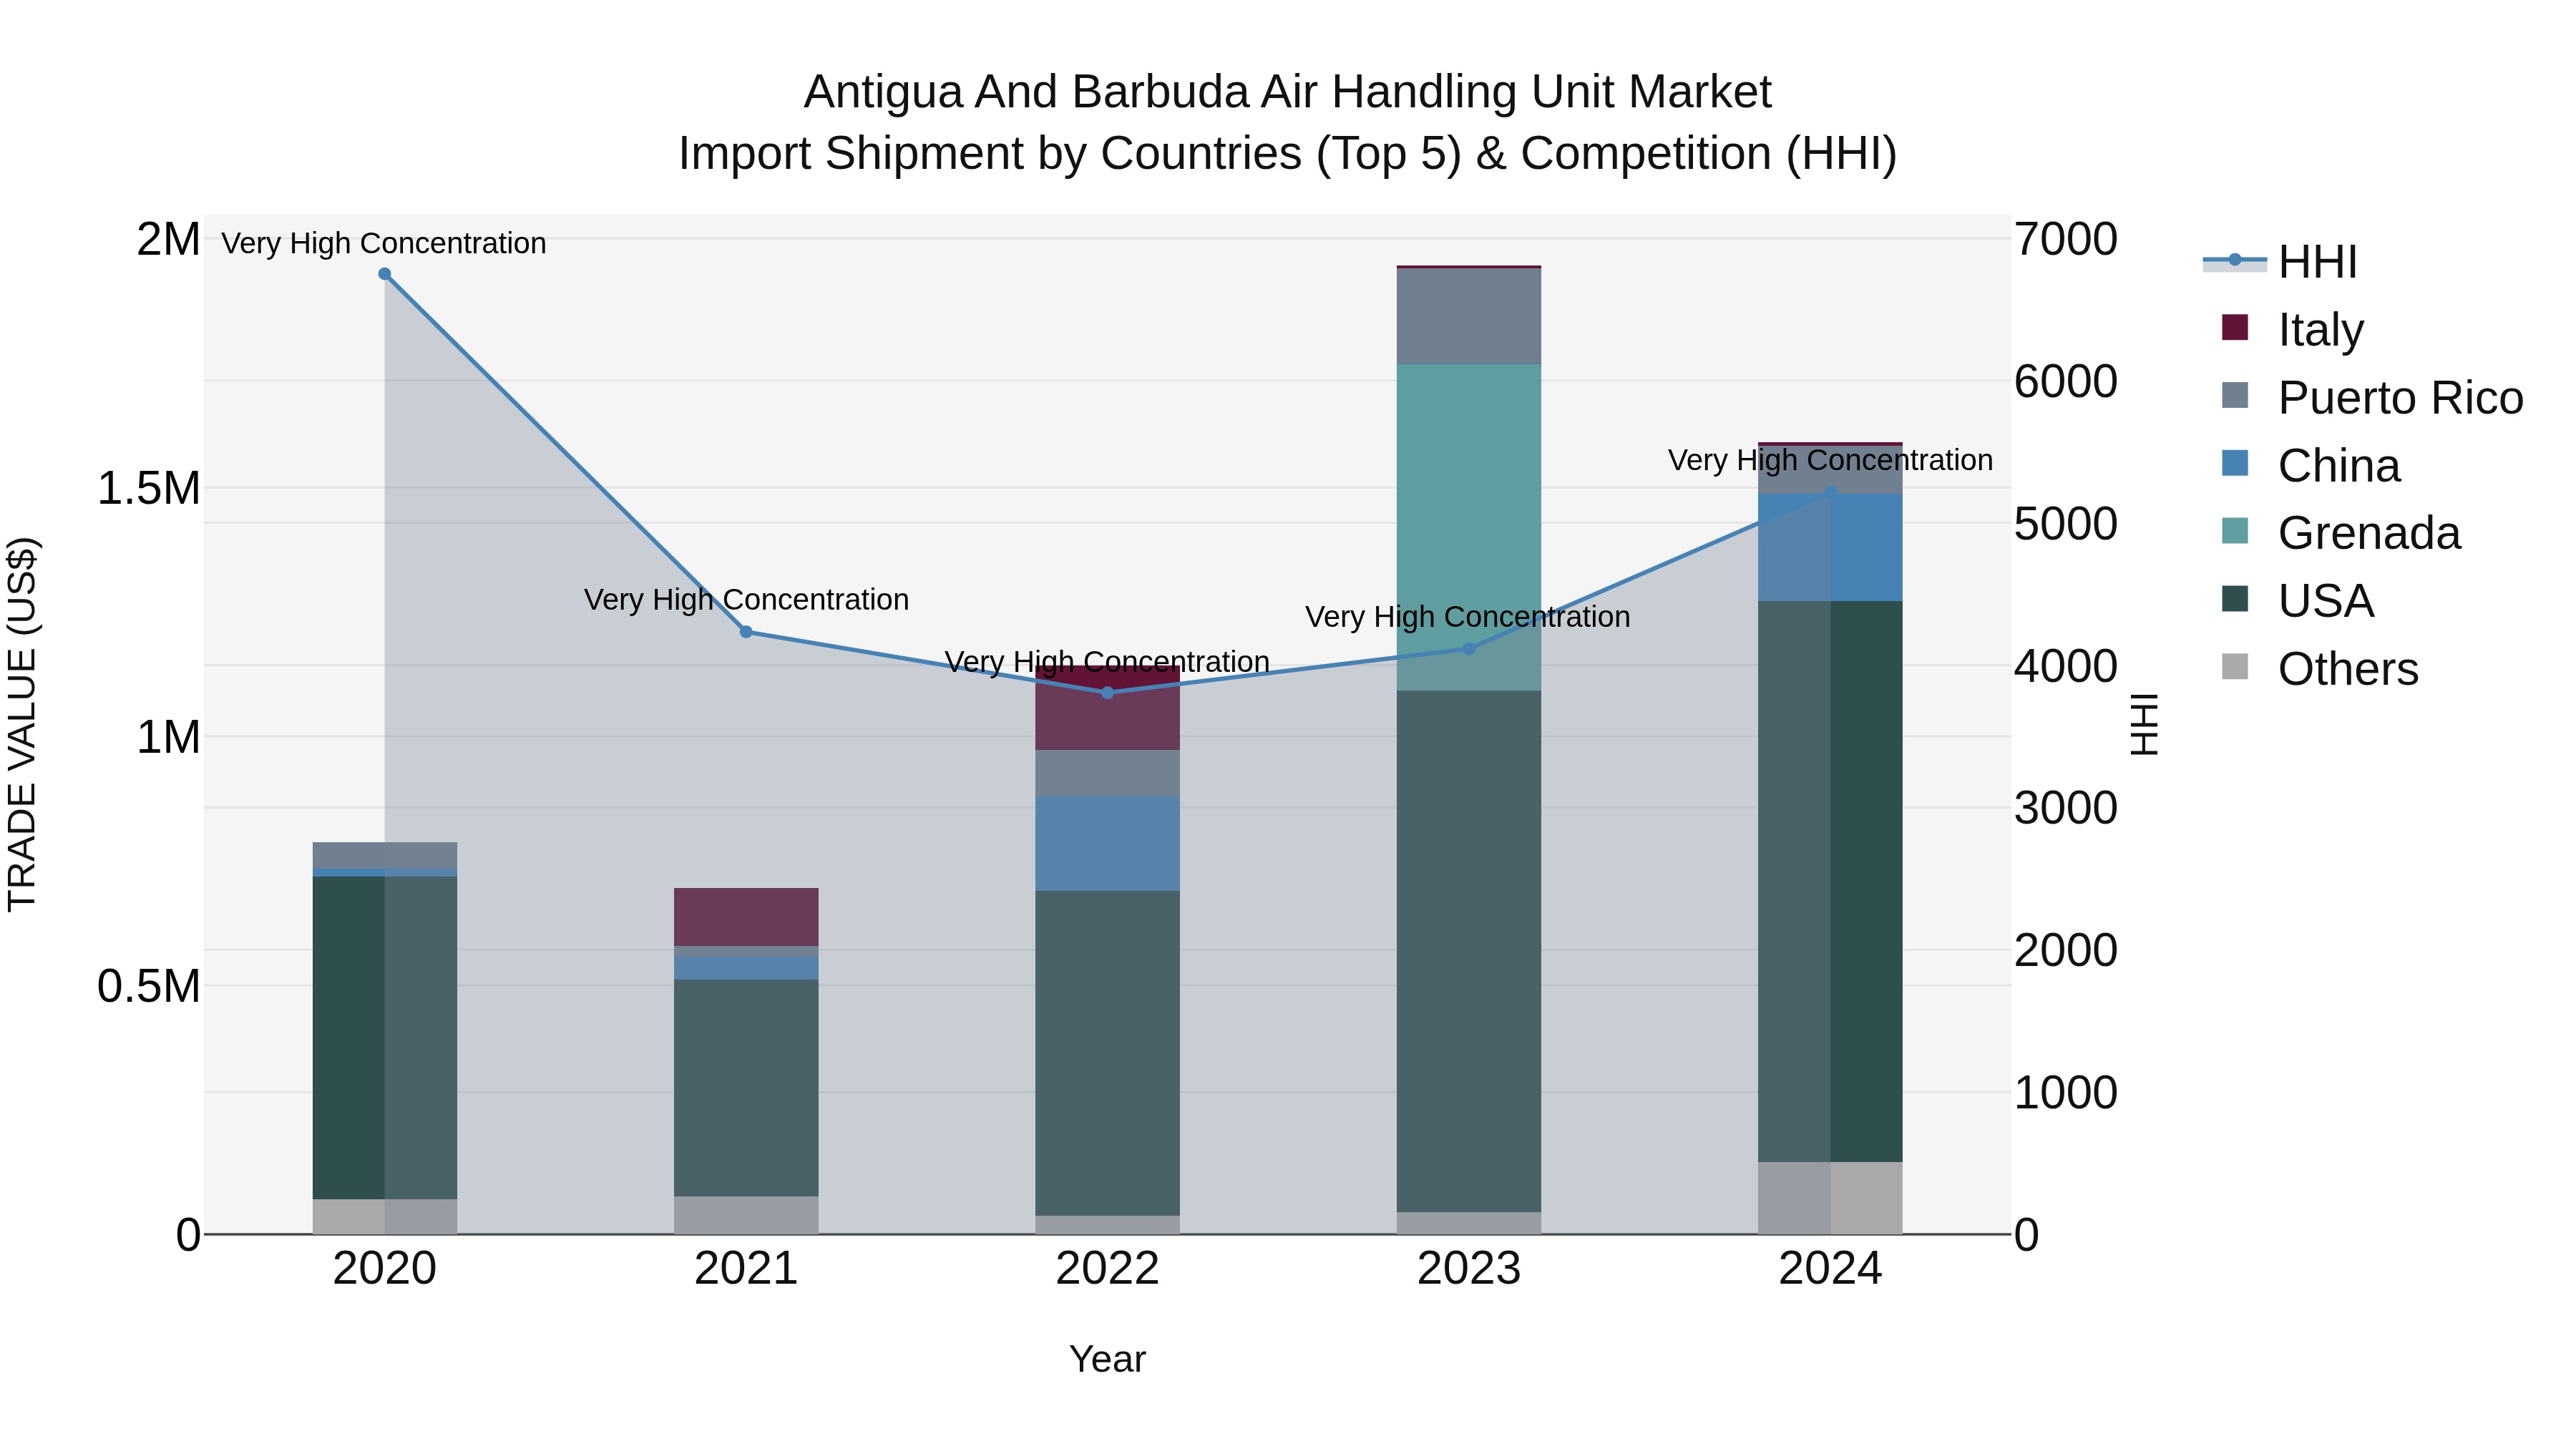
Task: Click the 7000 right axis tick
Action: tap(2066, 239)
